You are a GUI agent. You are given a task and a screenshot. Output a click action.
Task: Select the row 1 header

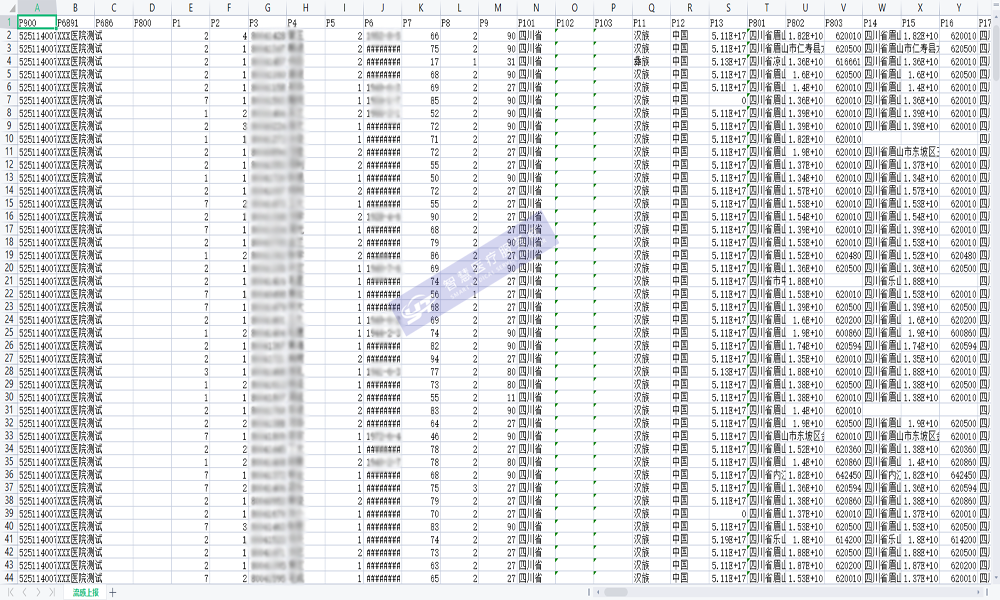click(x=8, y=21)
